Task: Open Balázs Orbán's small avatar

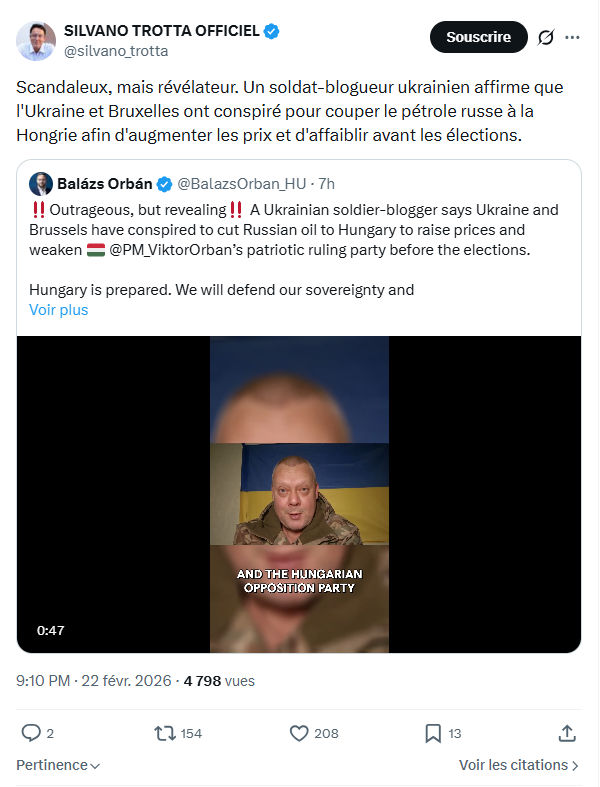Action: tap(41, 184)
